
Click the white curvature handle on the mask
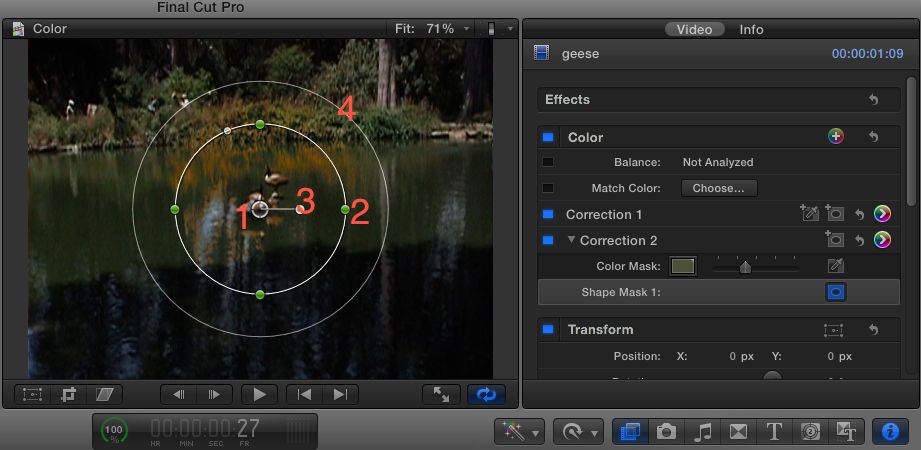(x=227, y=130)
